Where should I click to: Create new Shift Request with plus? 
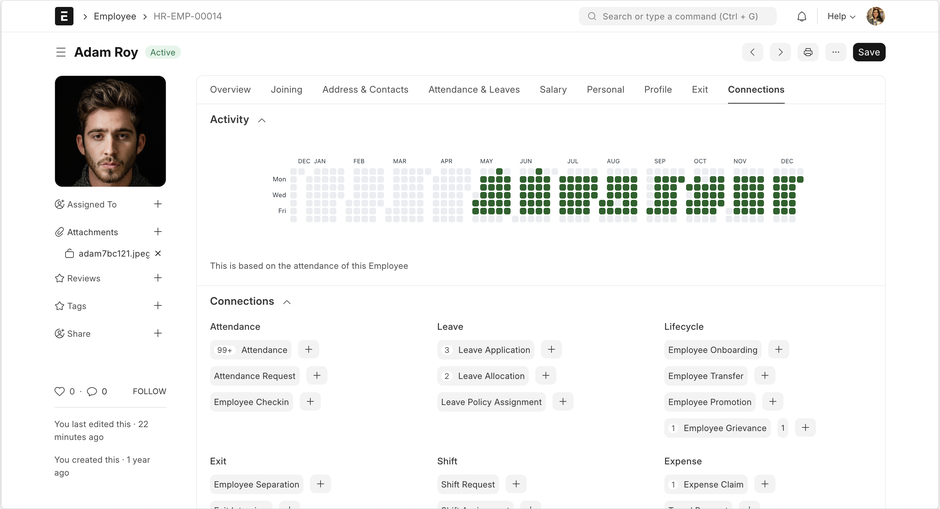[x=516, y=484]
